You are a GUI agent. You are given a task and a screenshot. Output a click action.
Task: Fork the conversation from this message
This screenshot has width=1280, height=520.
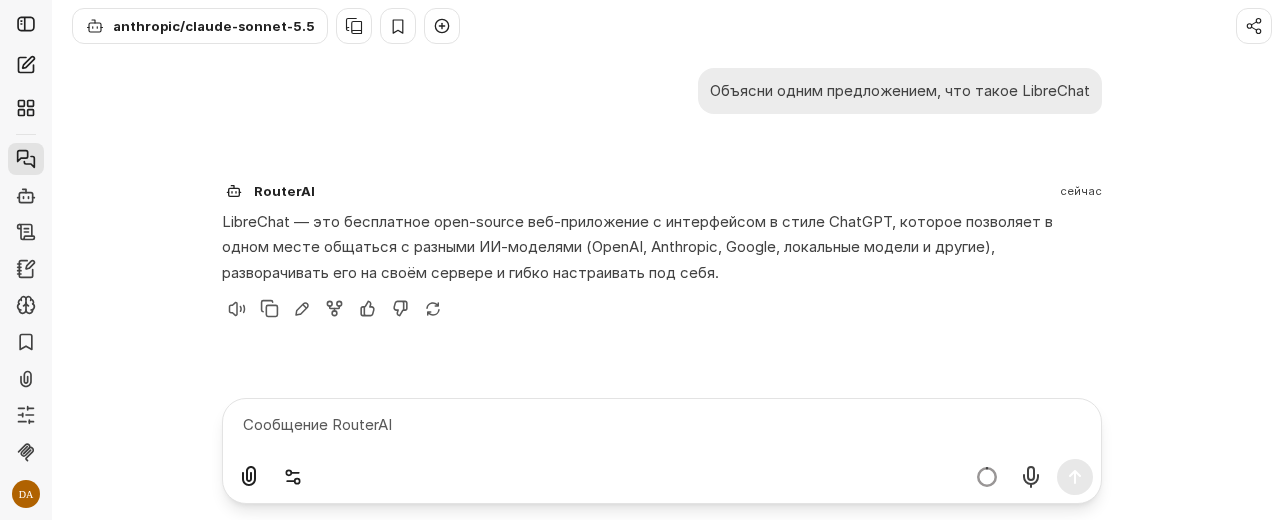coord(335,309)
